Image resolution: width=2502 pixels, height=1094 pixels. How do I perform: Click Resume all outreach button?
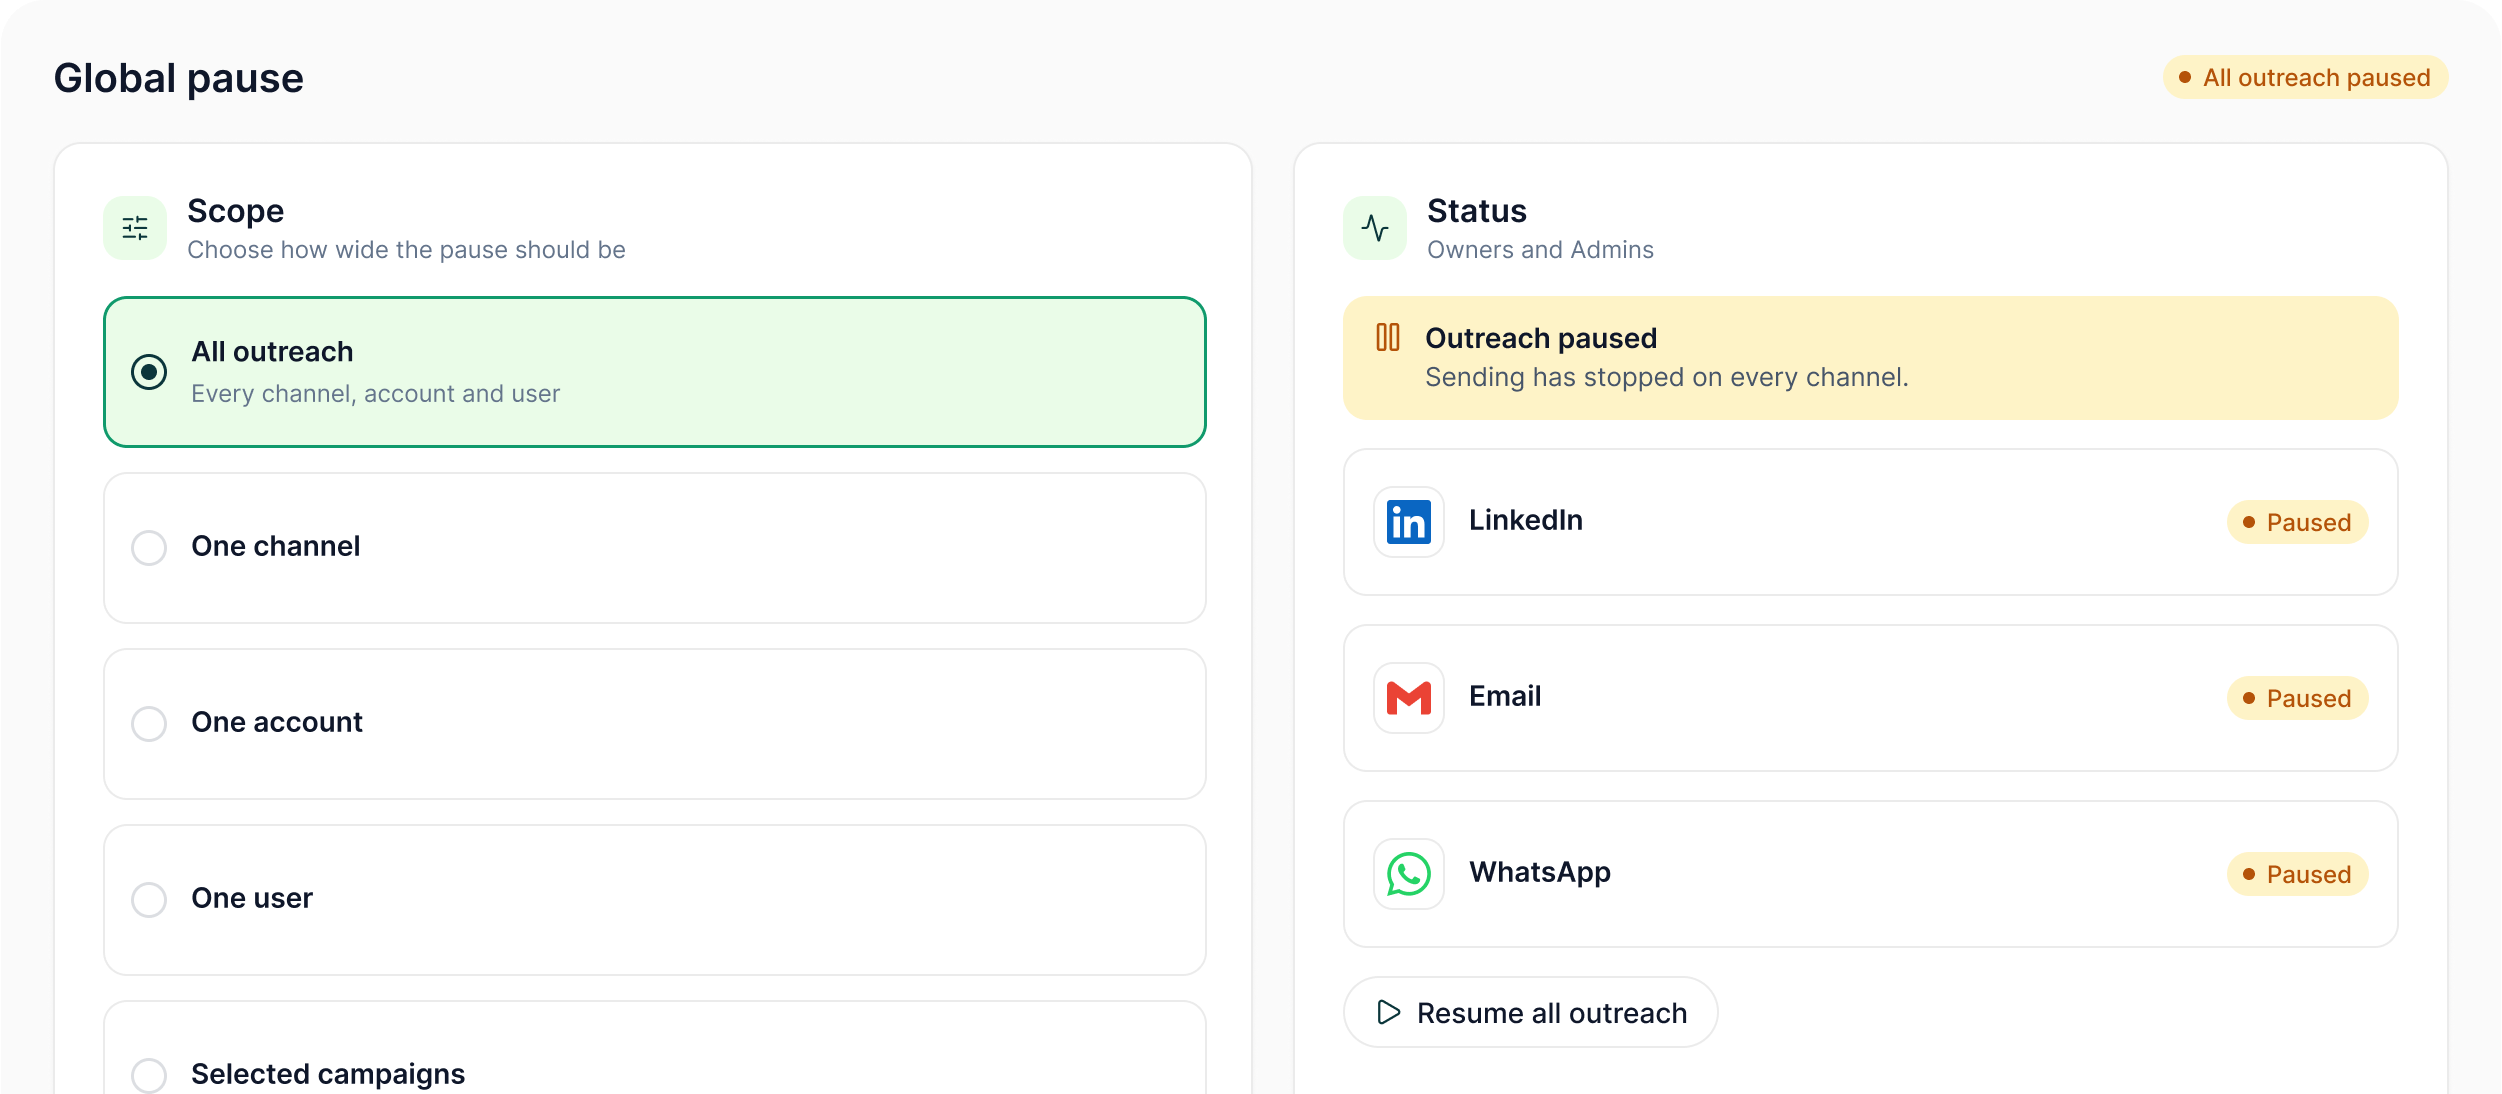[1531, 1012]
